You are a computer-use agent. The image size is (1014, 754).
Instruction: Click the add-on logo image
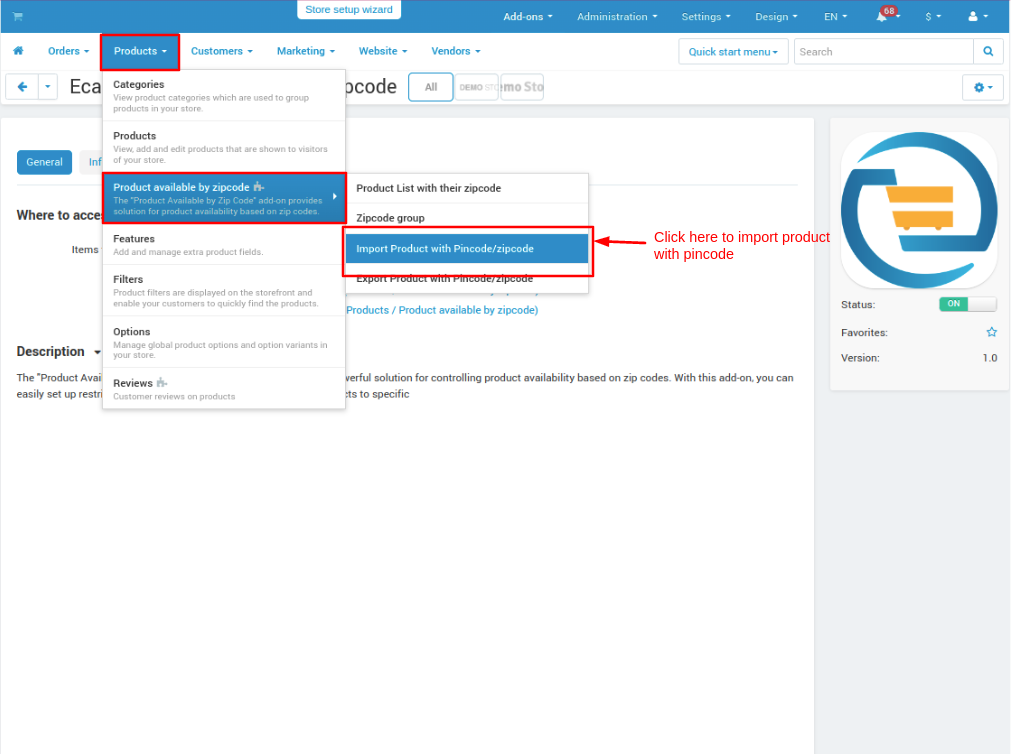pyautogui.click(x=918, y=210)
